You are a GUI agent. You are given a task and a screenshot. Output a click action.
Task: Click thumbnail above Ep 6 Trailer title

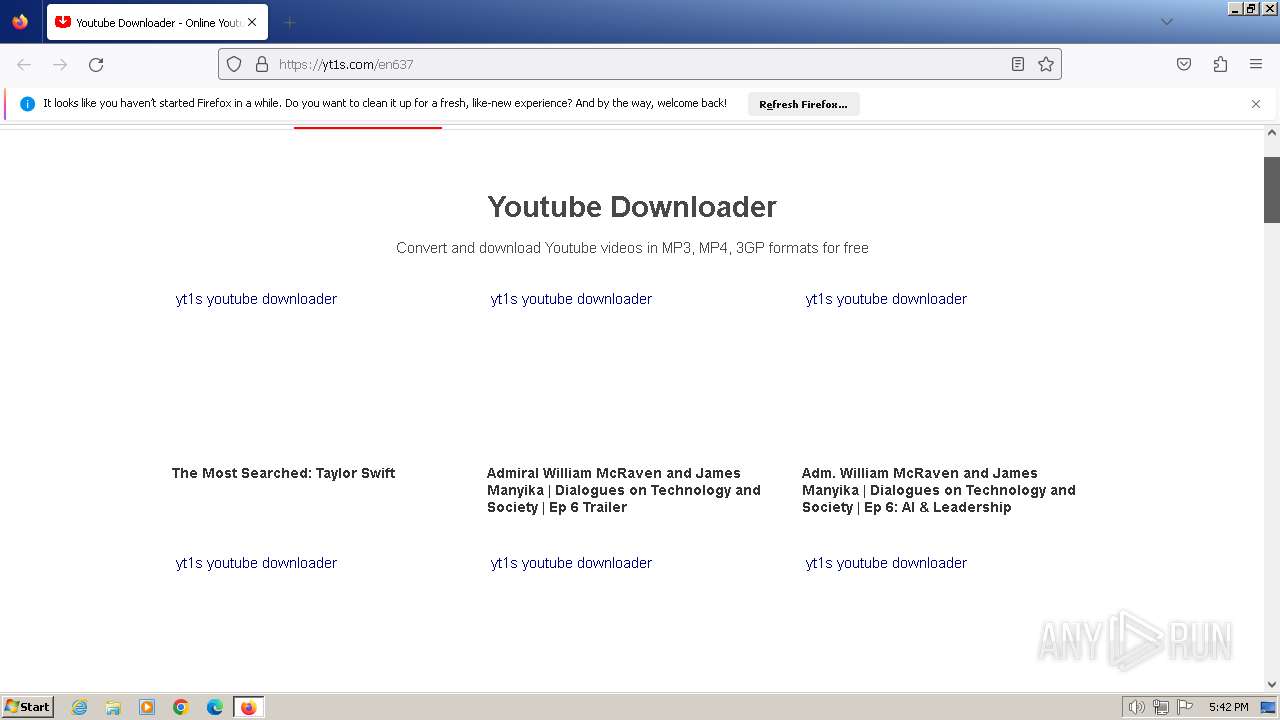pyautogui.click(x=571, y=299)
